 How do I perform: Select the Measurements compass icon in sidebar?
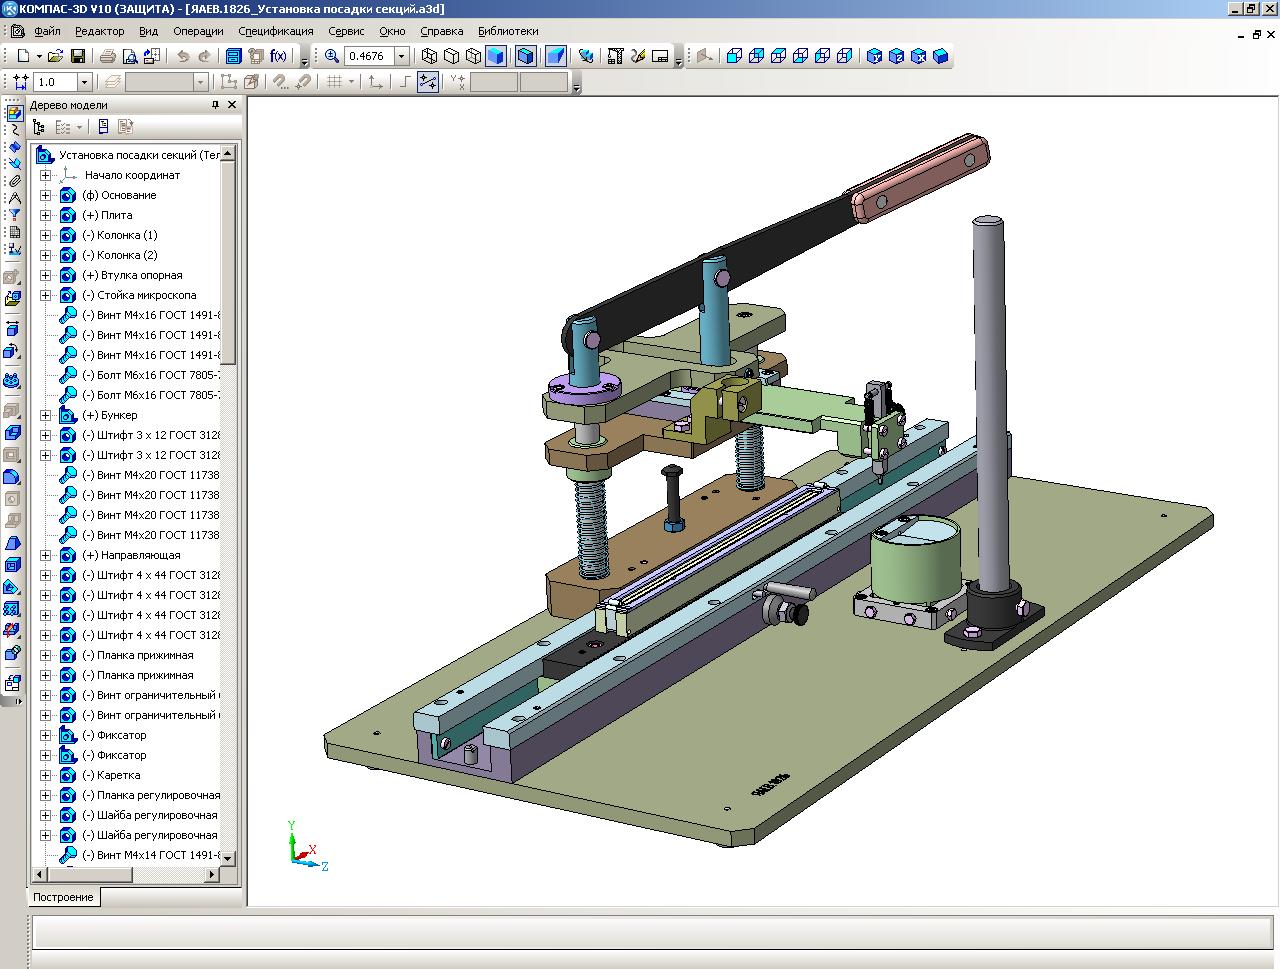click(13, 198)
